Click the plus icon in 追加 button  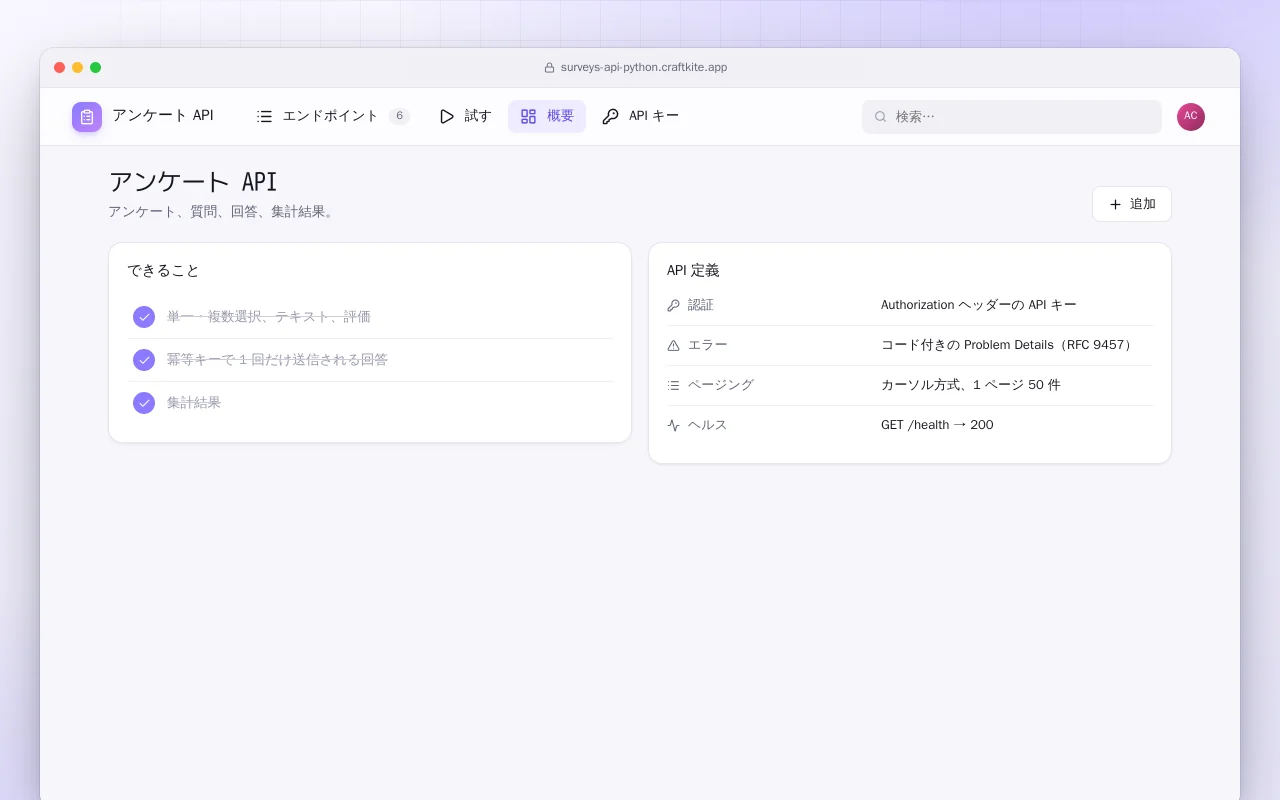pyautogui.click(x=1115, y=204)
